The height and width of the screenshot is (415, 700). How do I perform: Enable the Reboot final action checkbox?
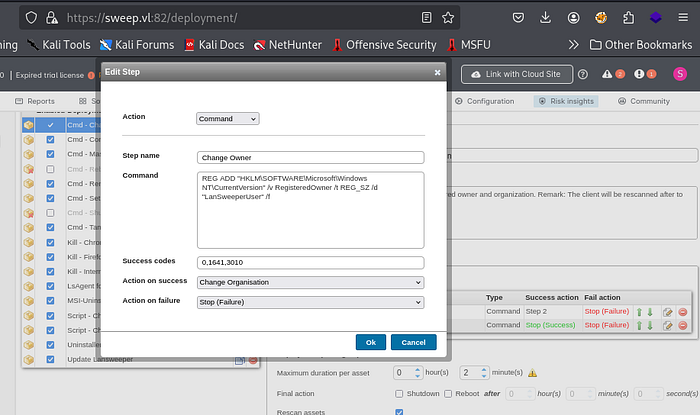coord(448,394)
